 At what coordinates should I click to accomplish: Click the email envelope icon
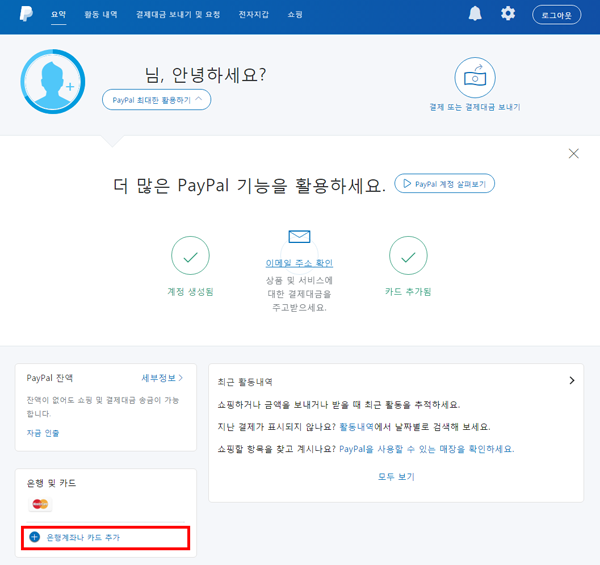click(299, 236)
